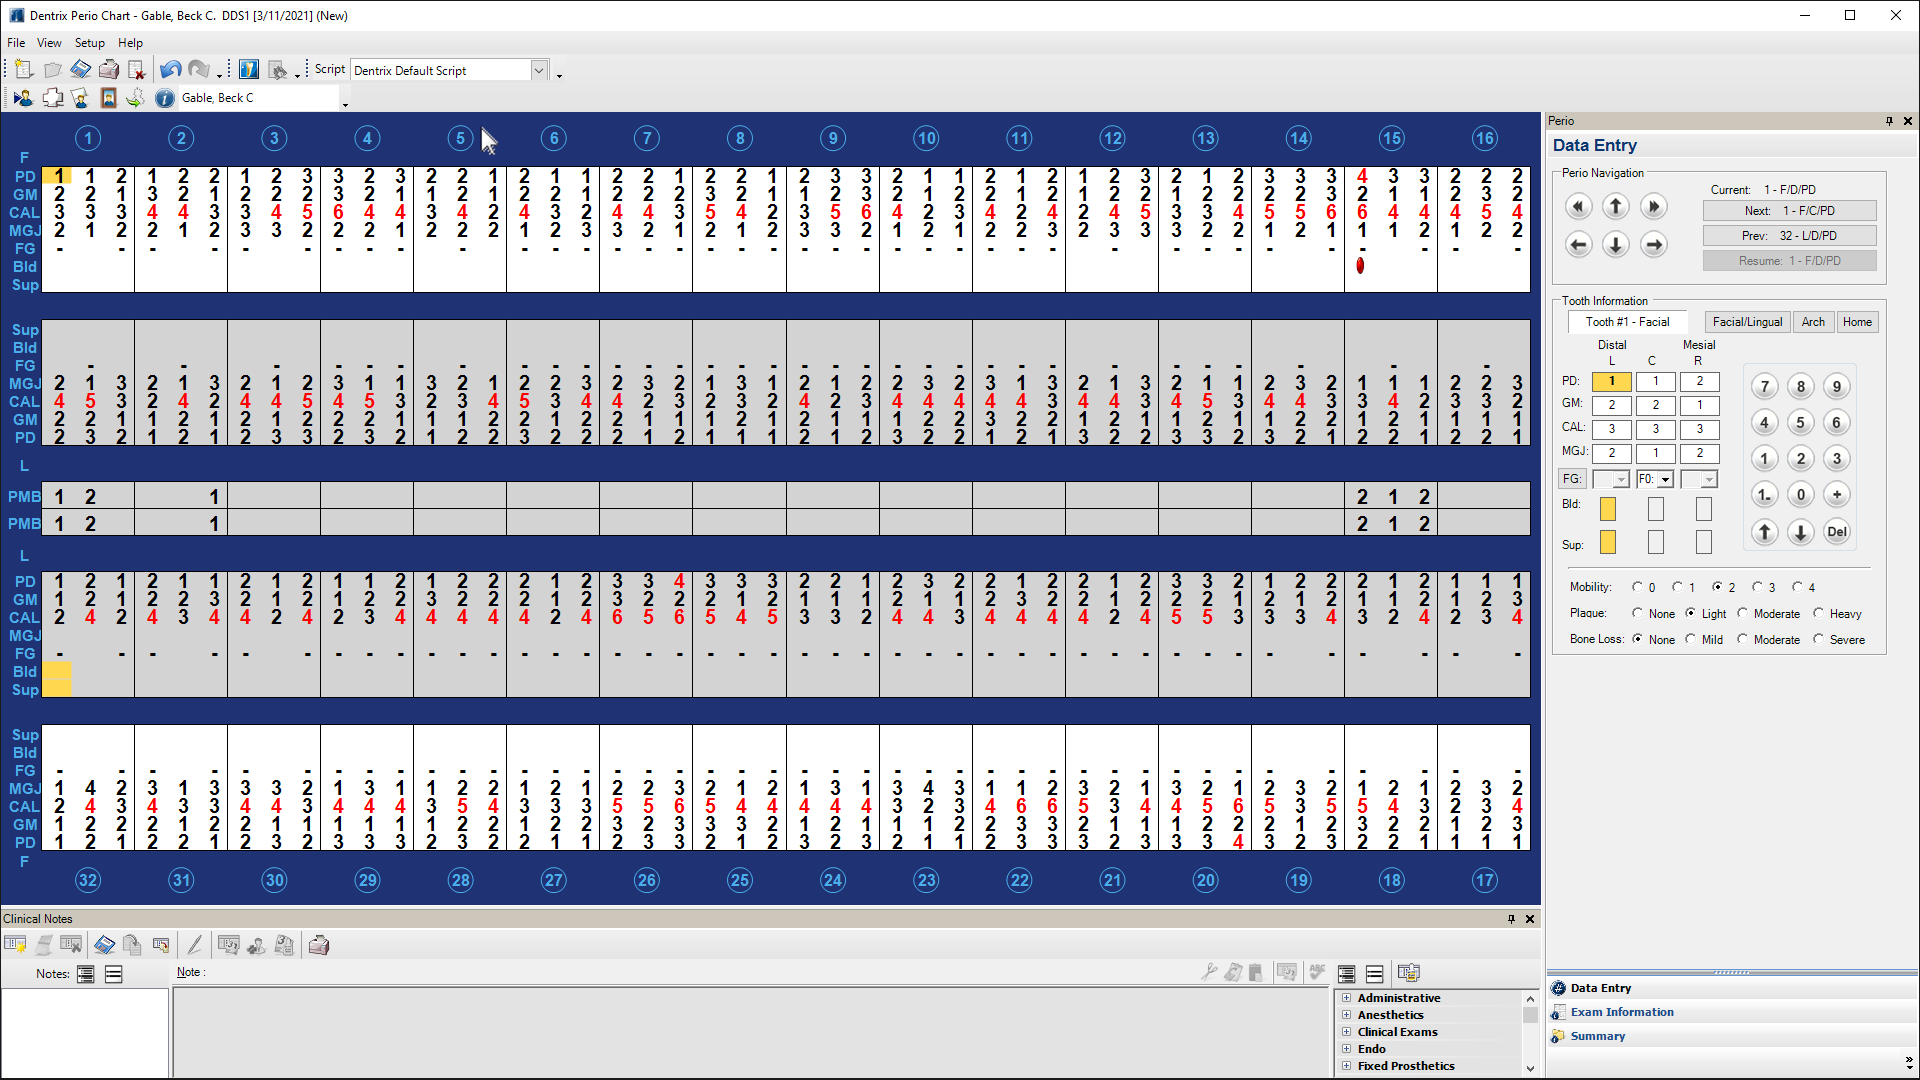Open the F0 furcation grade dropdown

tap(1666, 480)
